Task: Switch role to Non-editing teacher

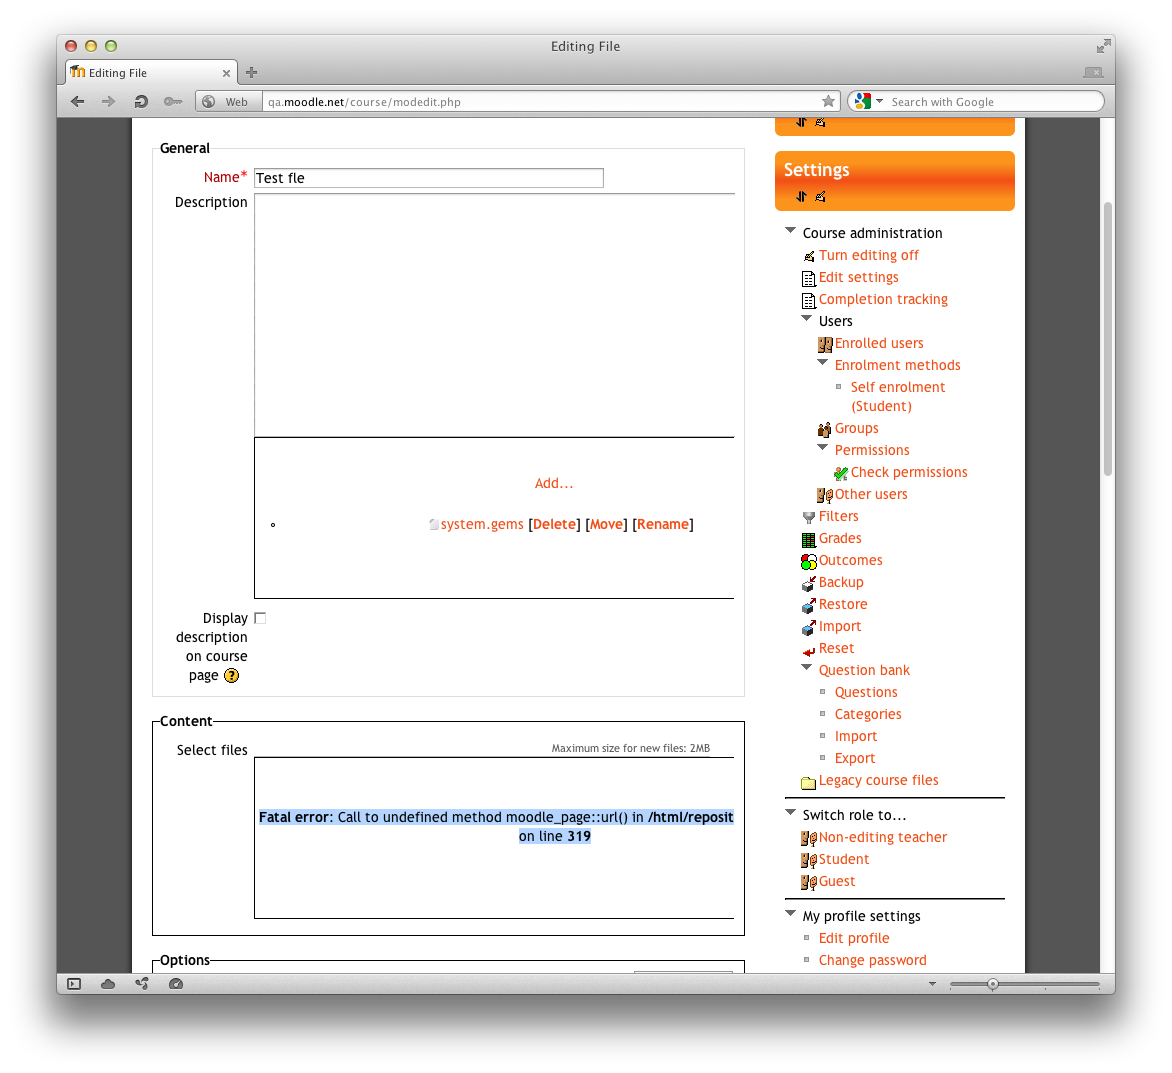Action: (x=883, y=838)
